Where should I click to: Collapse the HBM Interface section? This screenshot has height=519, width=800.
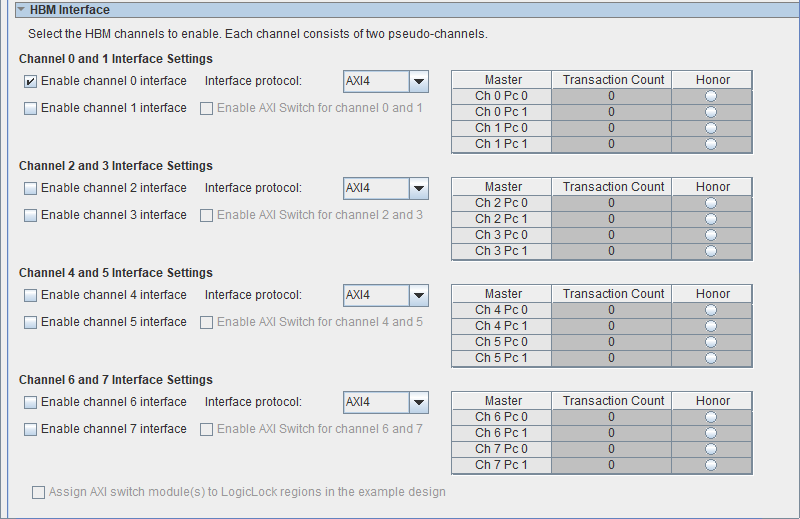click(20, 10)
